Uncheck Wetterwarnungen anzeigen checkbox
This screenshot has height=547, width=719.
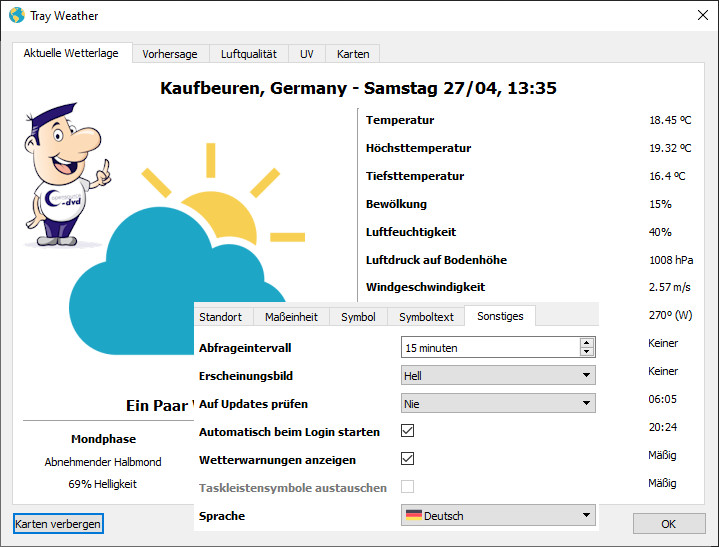point(407,460)
